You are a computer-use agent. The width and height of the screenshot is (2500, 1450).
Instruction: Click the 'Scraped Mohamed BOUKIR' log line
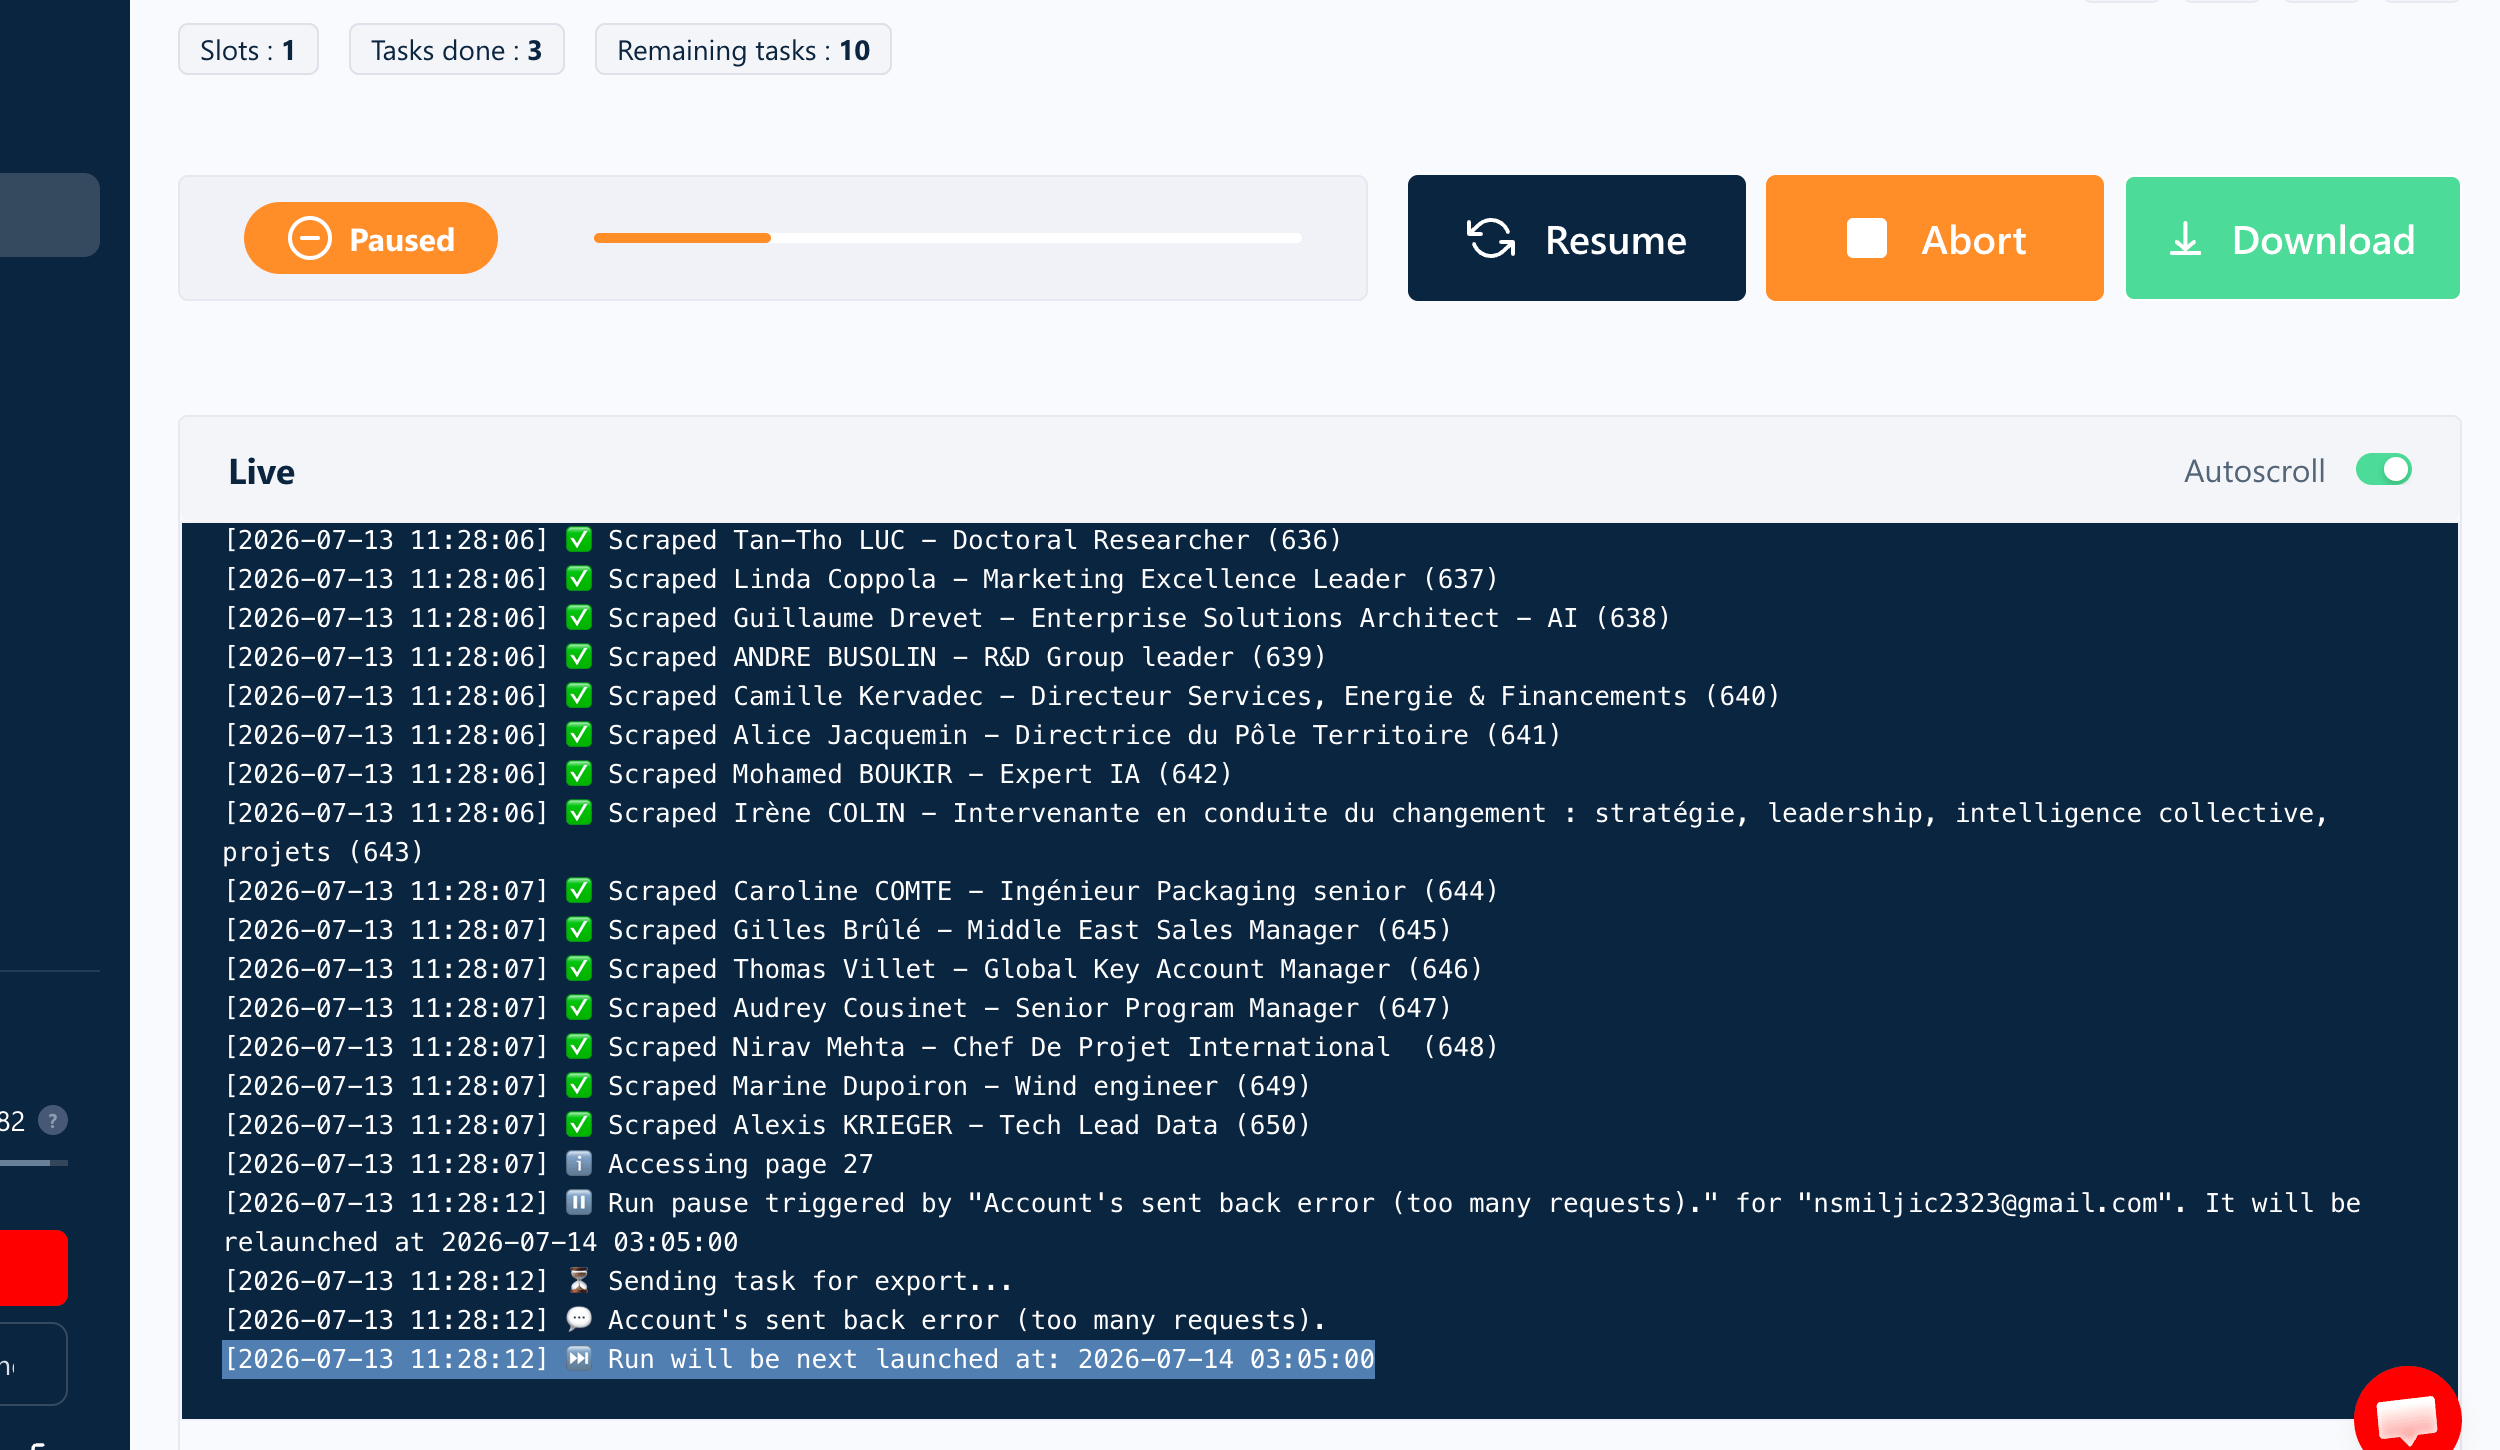pos(727,774)
